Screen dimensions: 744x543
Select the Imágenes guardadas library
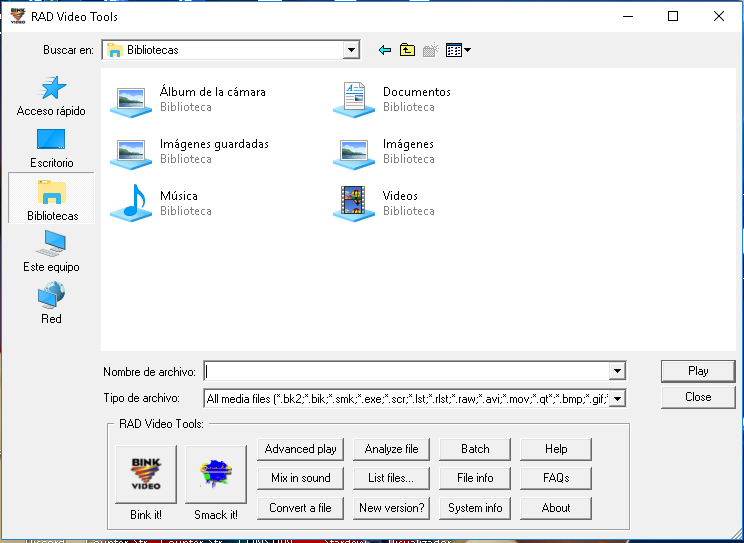[x=189, y=151]
